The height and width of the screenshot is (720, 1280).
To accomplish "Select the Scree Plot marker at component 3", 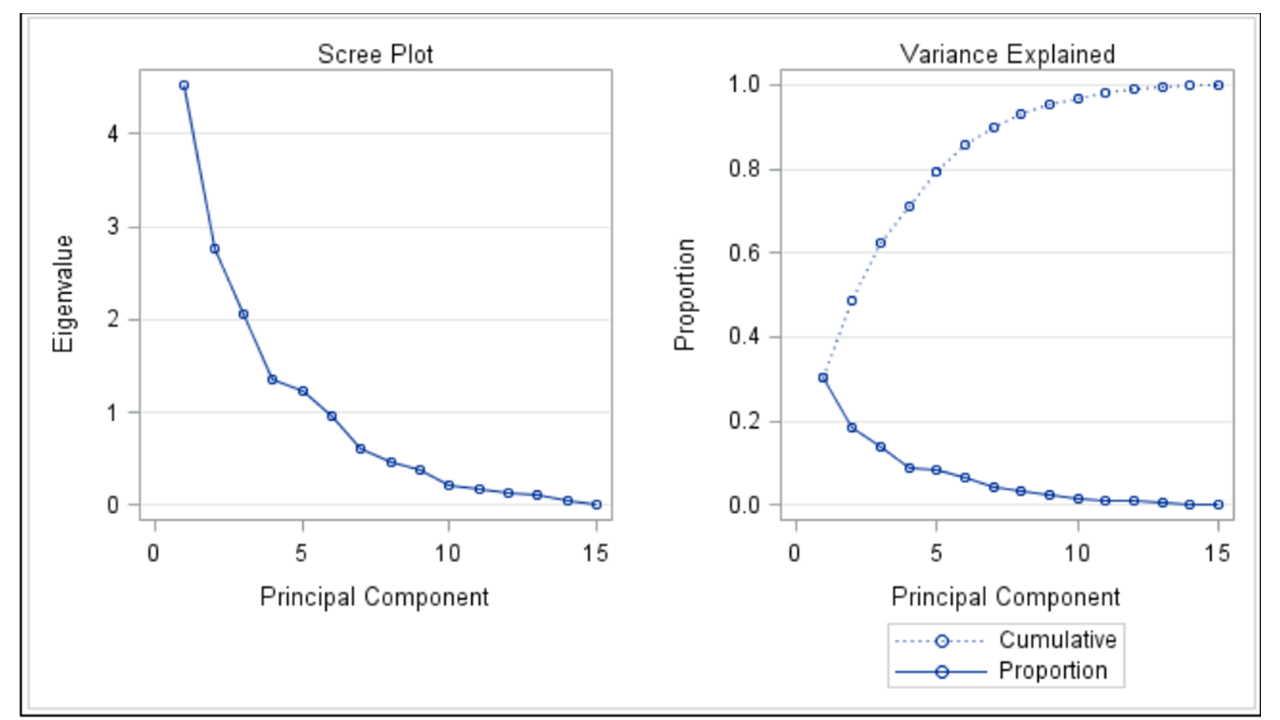I will pos(243,314).
